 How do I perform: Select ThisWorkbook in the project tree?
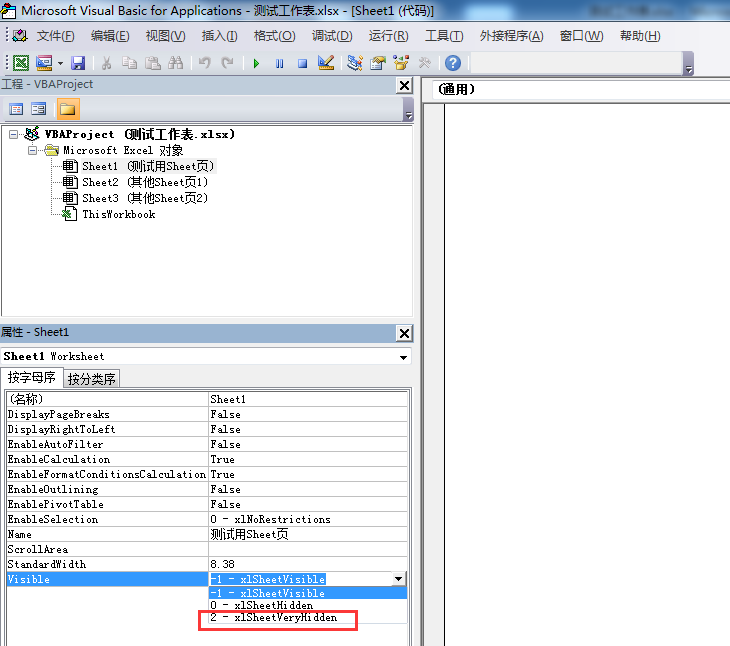(118, 214)
